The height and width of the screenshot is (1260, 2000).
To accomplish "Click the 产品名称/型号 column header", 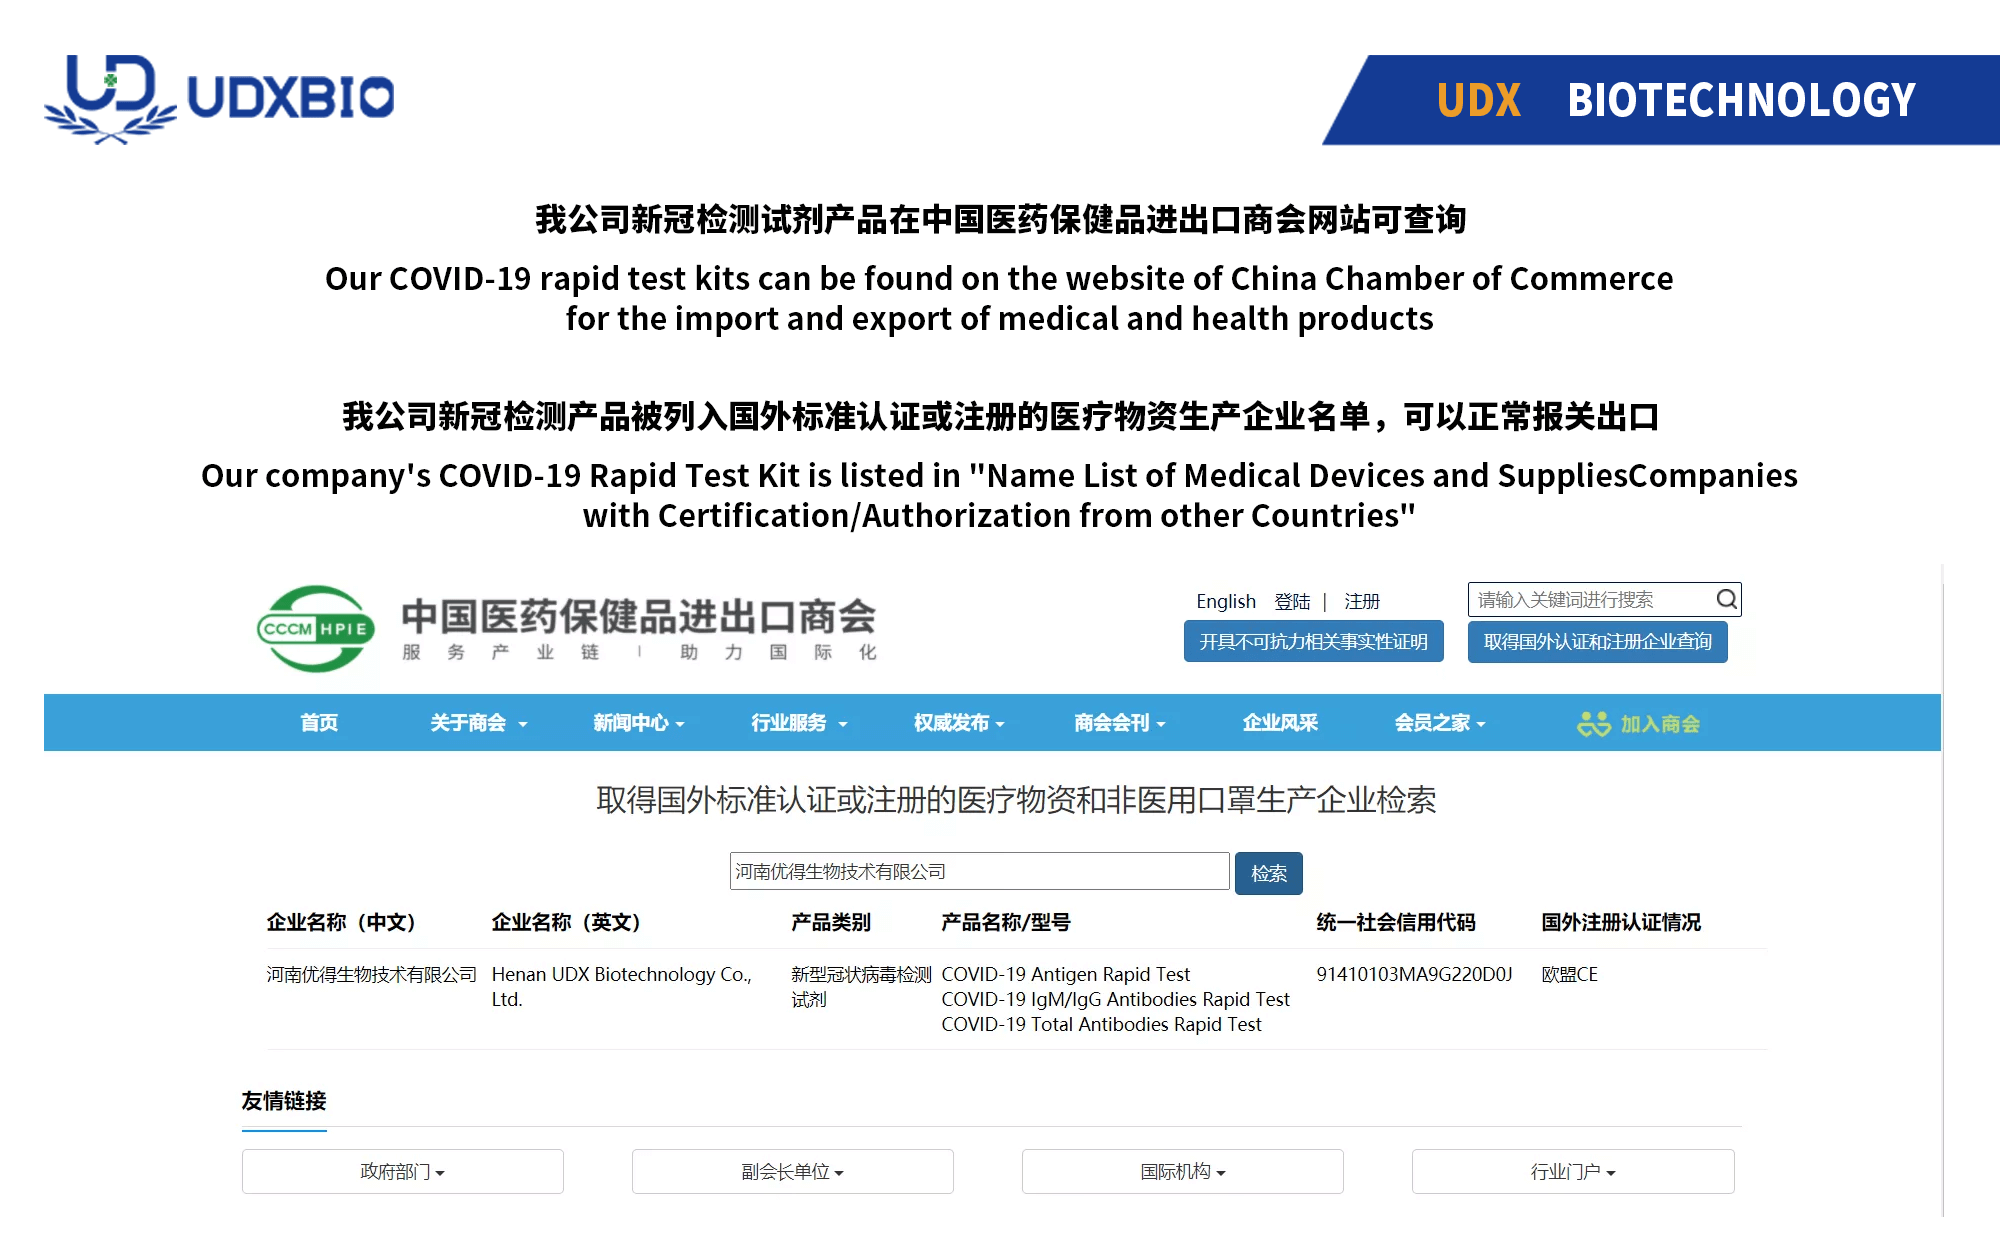I will click(1005, 922).
